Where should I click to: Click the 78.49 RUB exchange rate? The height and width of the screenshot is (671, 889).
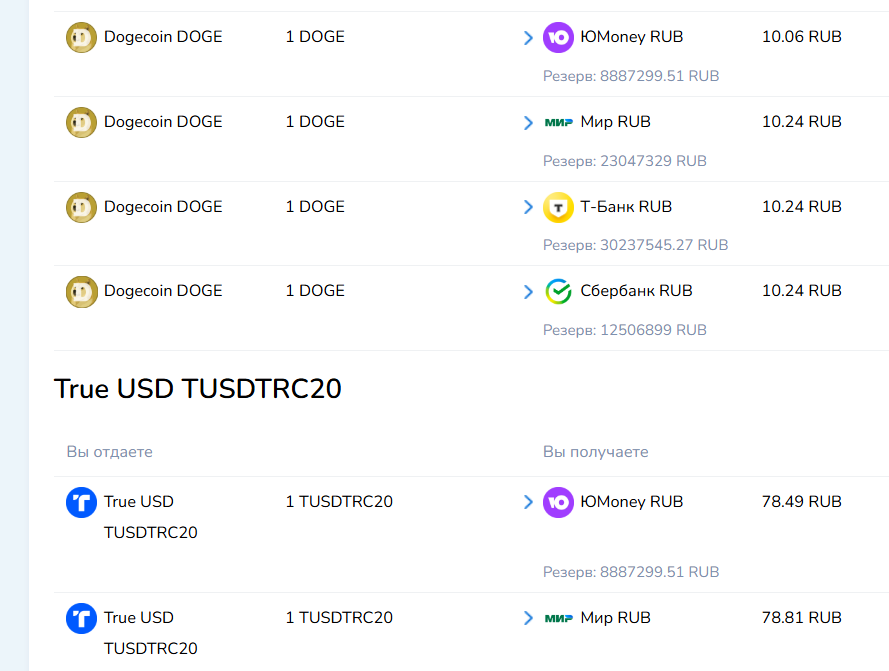[801, 502]
